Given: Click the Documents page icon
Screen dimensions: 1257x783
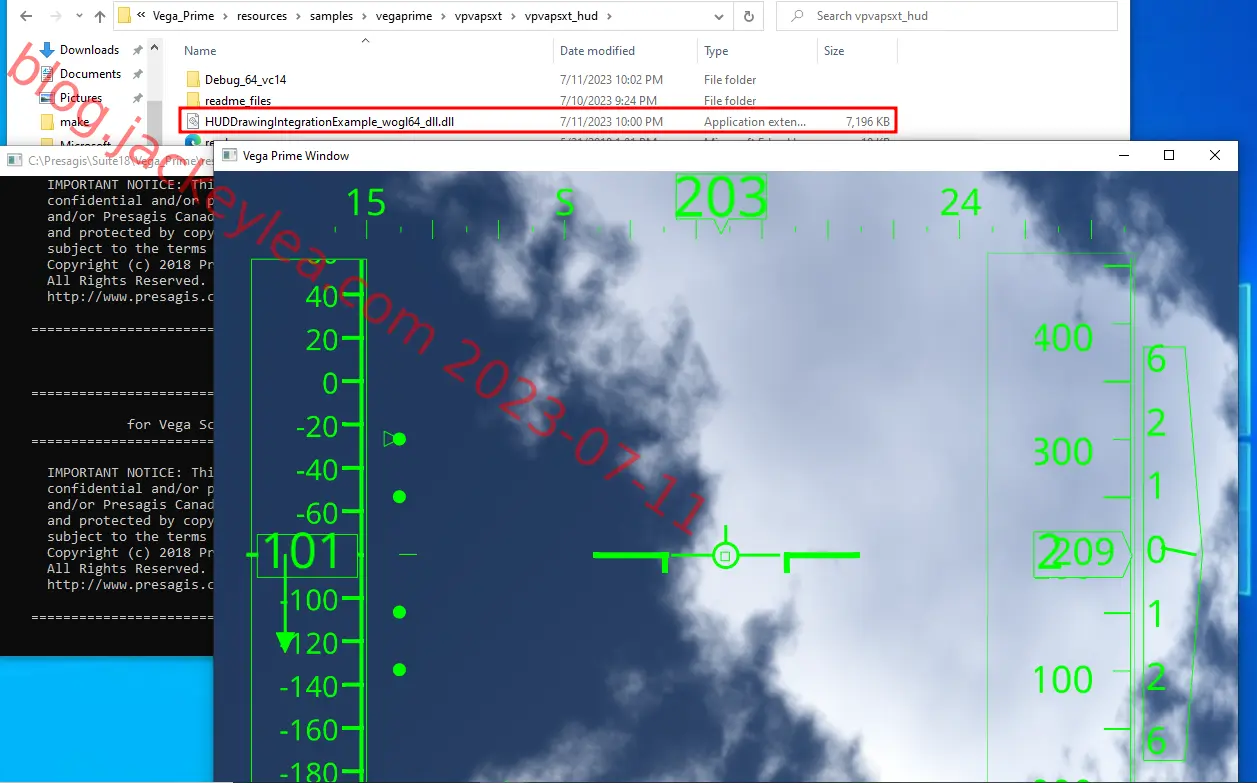Looking at the screenshot, I should pos(47,74).
